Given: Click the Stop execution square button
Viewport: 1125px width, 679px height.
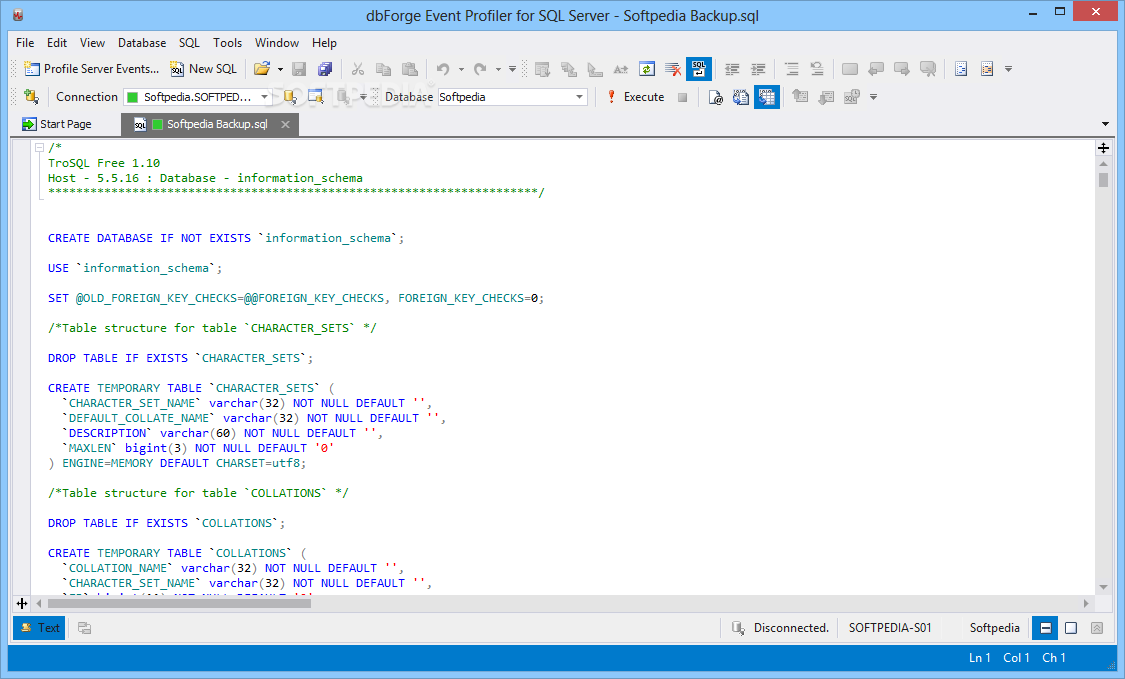Looking at the screenshot, I should tap(682, 97).
